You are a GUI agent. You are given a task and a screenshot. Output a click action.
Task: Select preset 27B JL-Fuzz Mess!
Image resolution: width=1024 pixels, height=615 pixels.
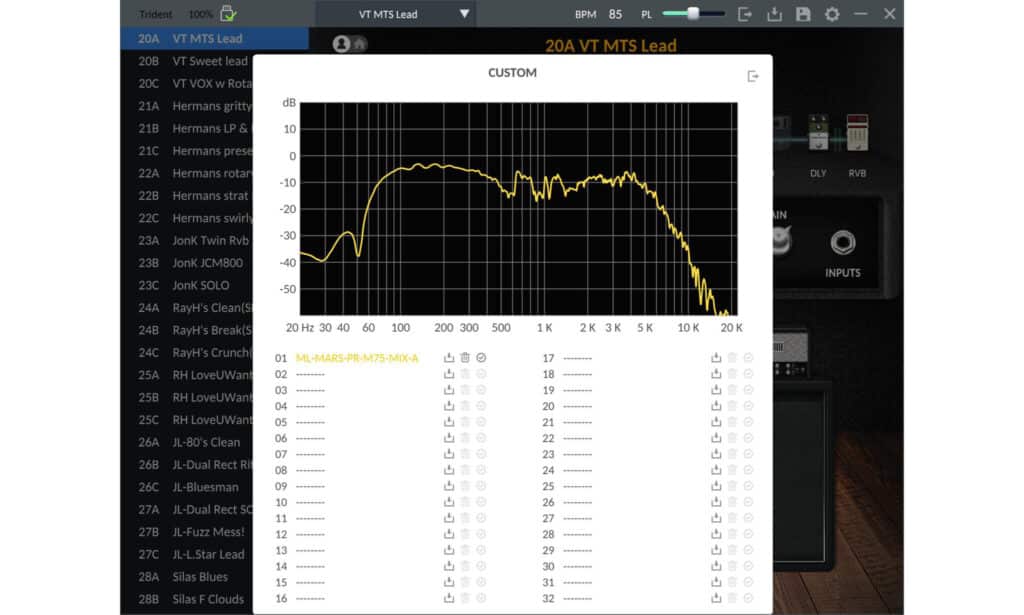tap(191, 532)
